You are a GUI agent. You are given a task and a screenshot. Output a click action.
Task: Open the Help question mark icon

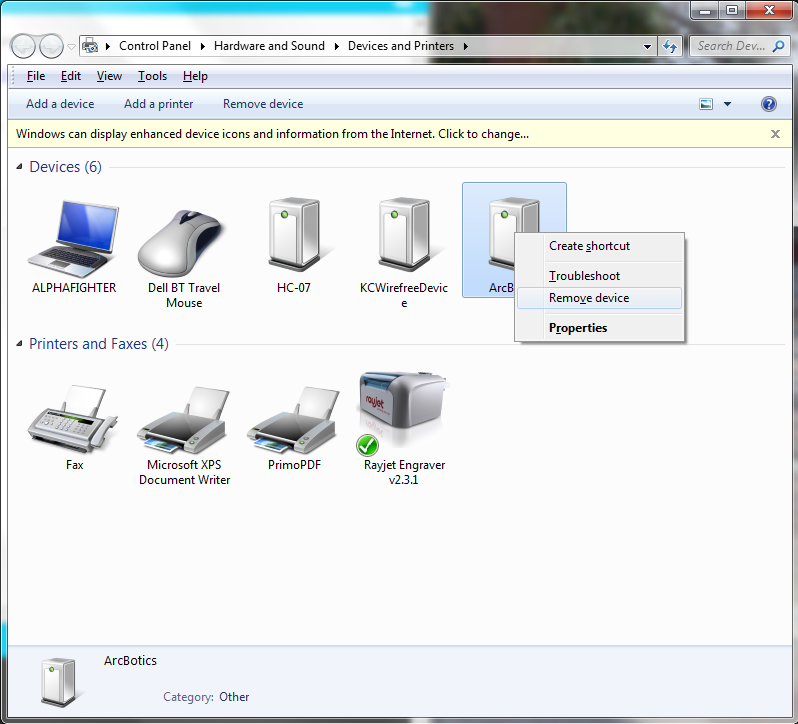[x=768, y=104]
